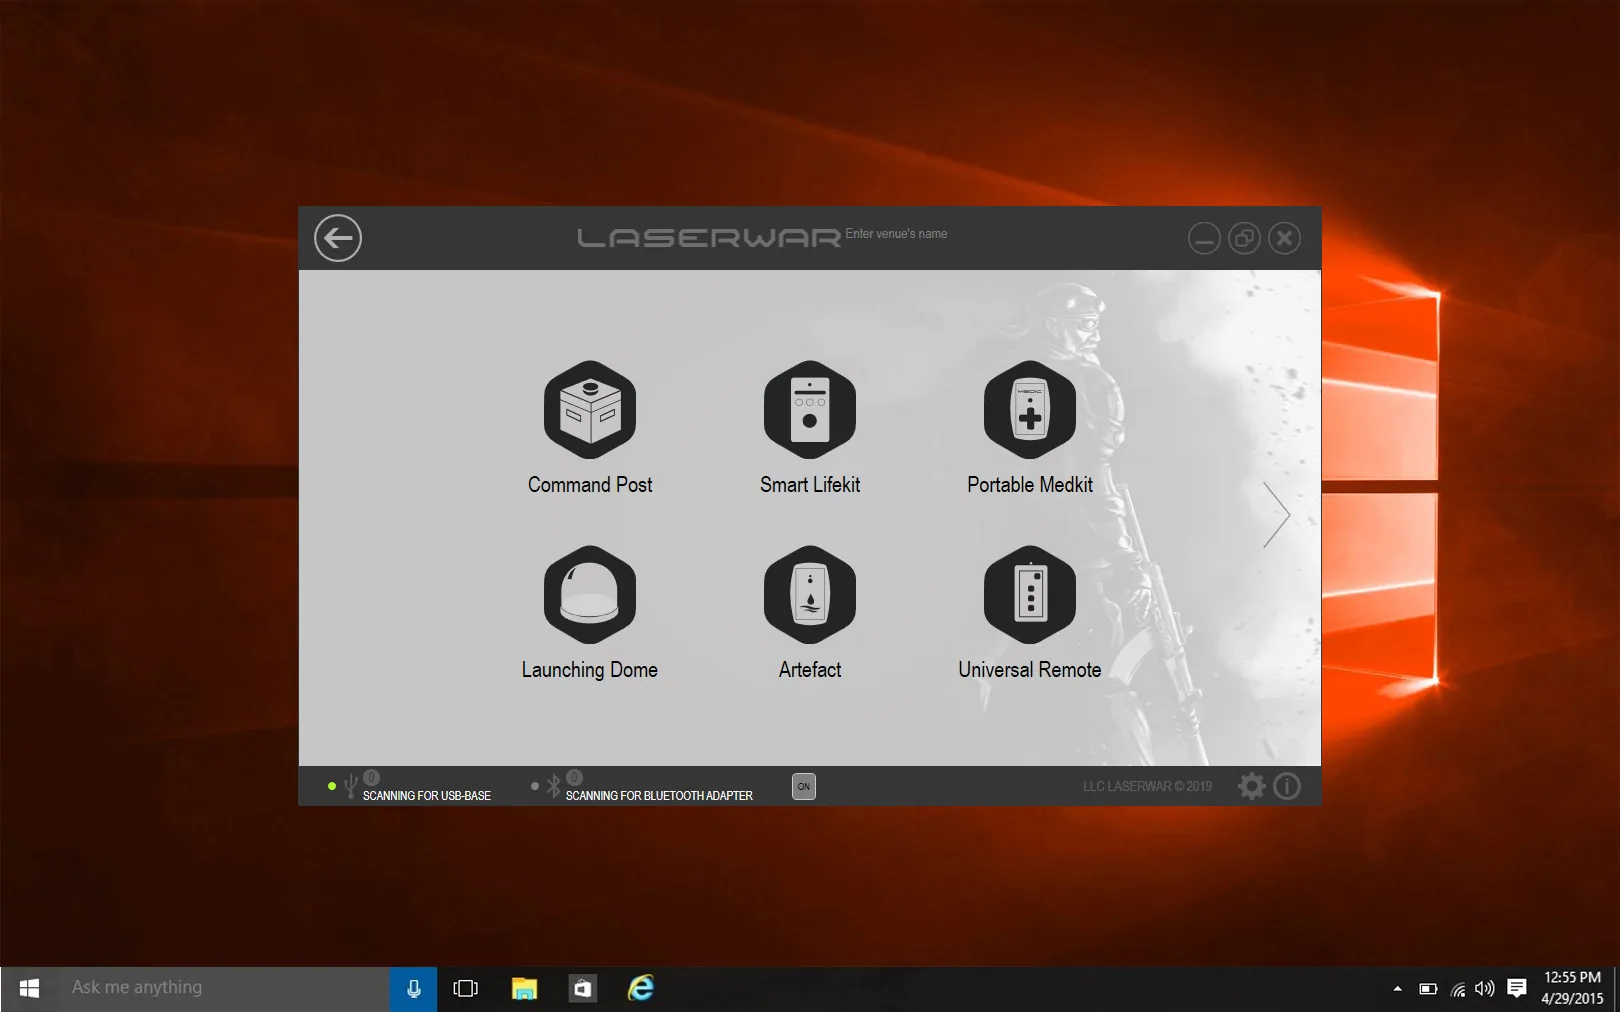Click the Launching Dome label

point(590,670)
